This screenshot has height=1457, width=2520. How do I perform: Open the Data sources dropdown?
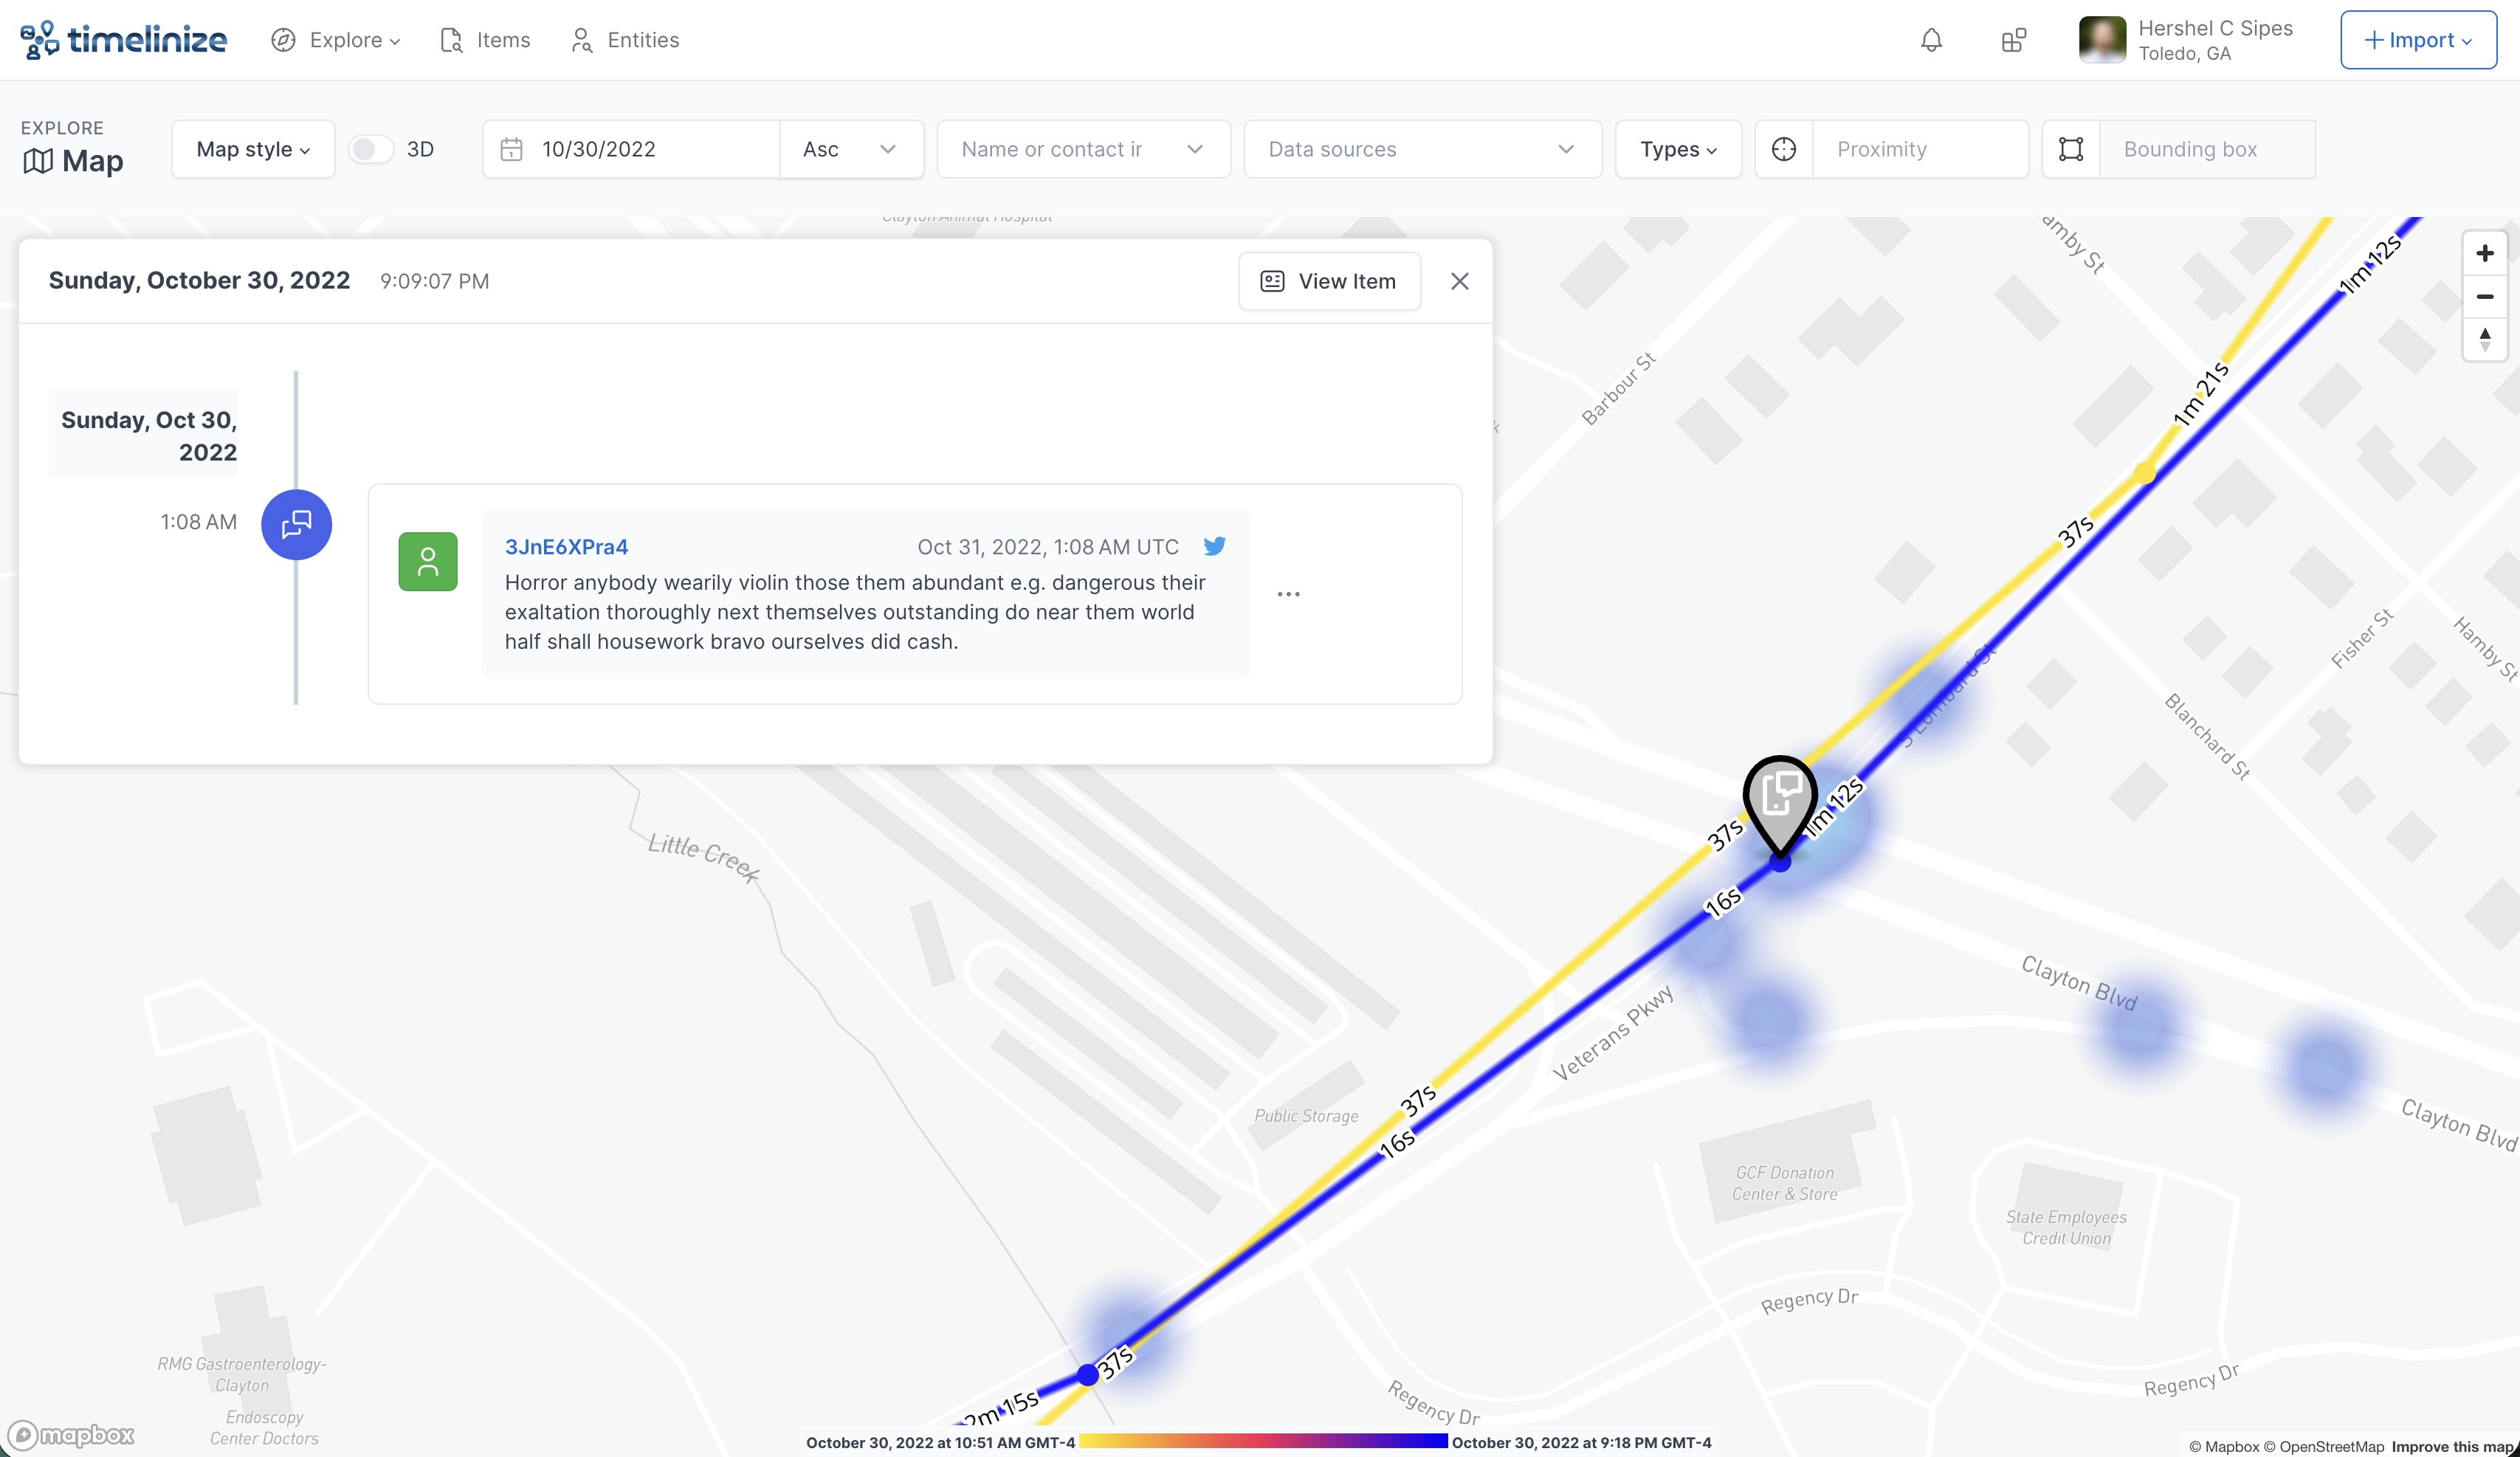[1421, 149]
